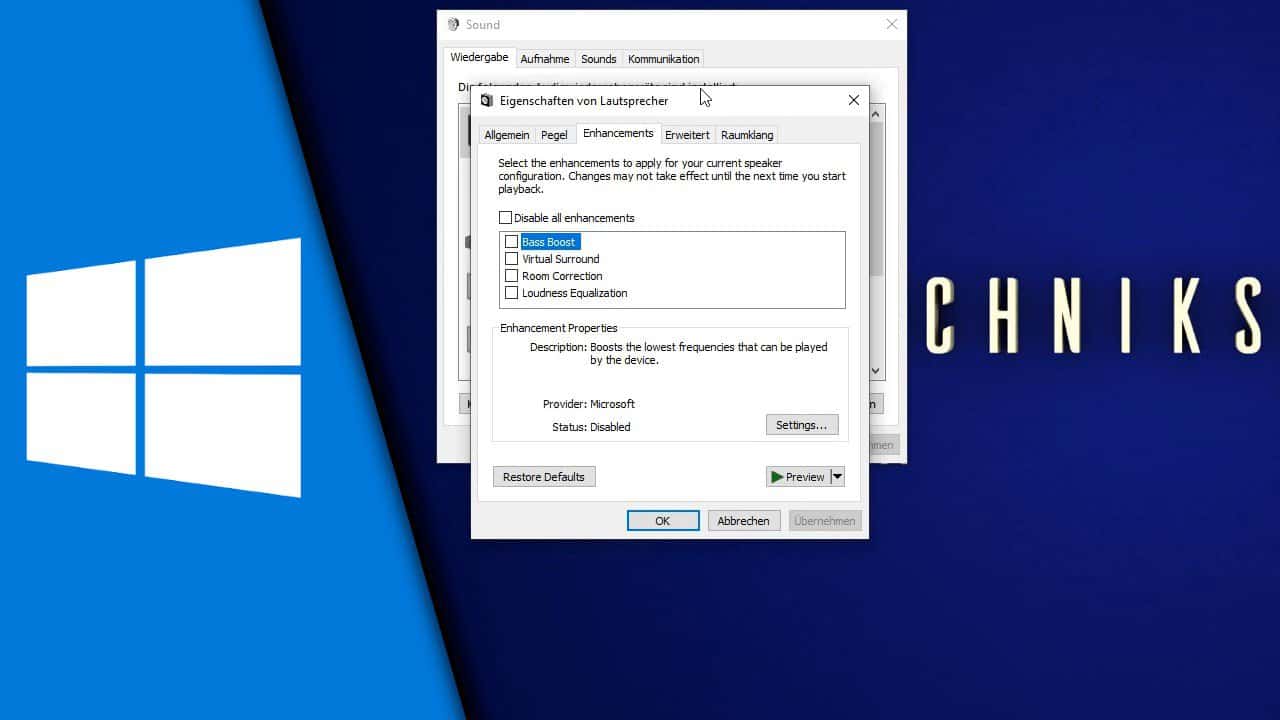Viewport: 1280px width, 720px height.
Task: Select the Bass Boost list entry text
Action: [x=548, y=242]
